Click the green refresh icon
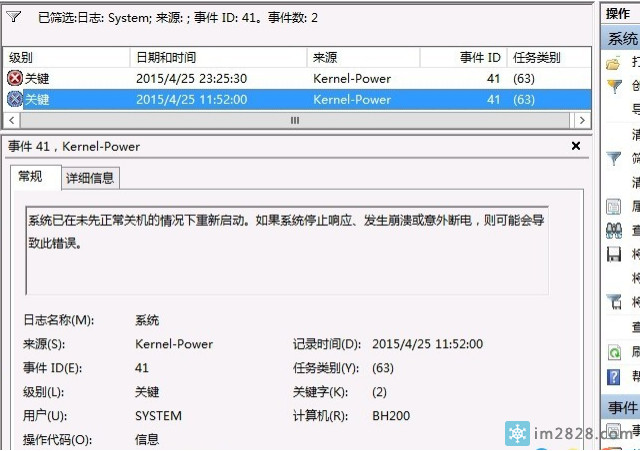Screen dimensions: 640x451 click(614, 352)
